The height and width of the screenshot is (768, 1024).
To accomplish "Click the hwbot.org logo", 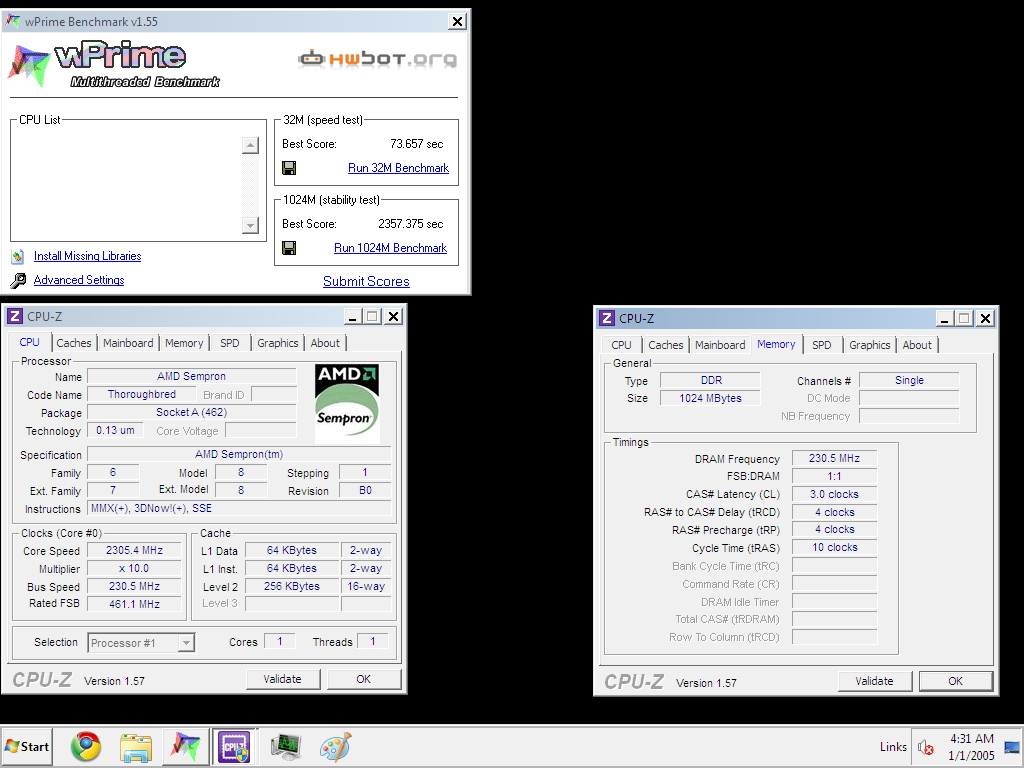I will (x=377, y=59).
